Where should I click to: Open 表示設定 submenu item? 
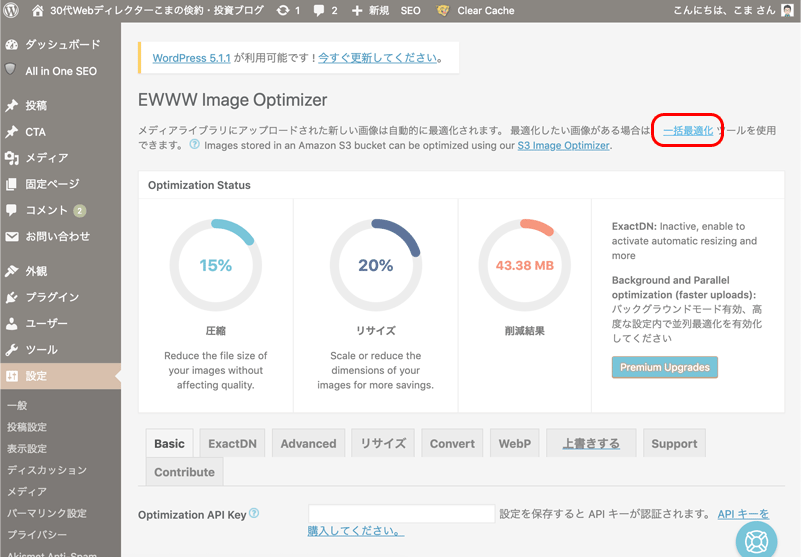pyautogui.click(x=27, y=448)
